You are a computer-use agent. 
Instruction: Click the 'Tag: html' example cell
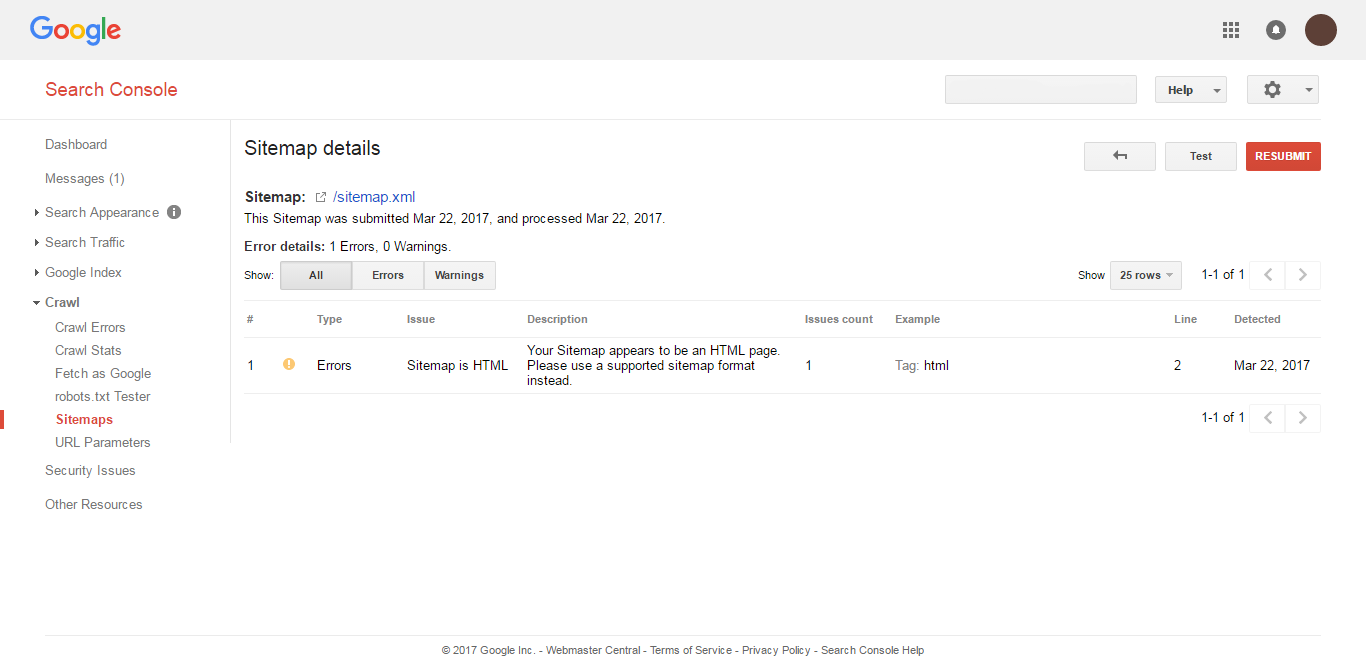[922, 365]
